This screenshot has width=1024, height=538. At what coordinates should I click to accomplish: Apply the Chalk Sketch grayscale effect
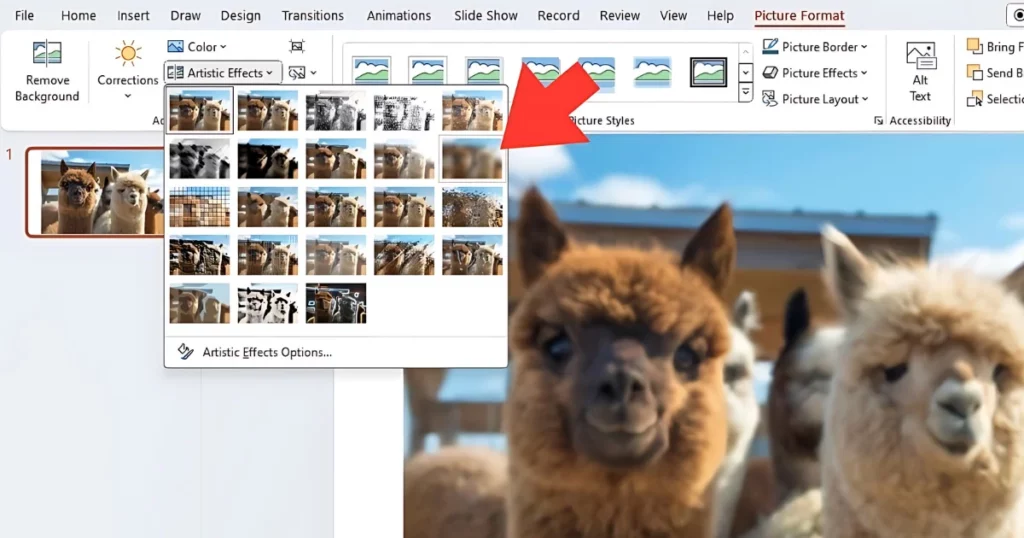[200, 159]
